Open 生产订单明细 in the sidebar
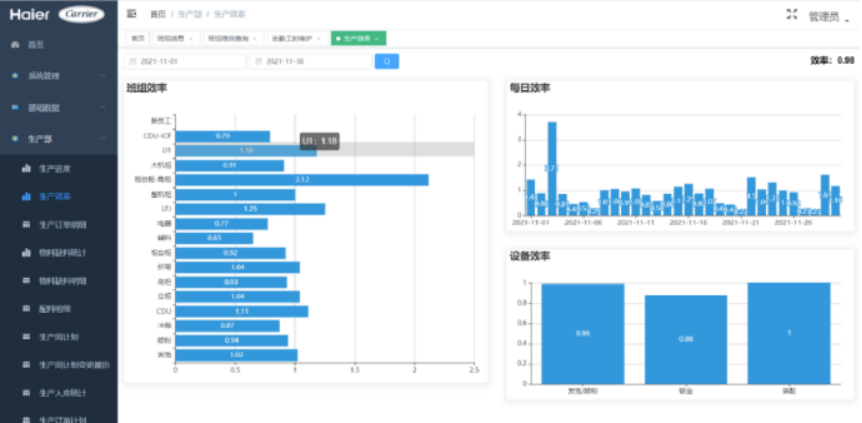Viewport: 862px width, 423px height. point(61,225)
